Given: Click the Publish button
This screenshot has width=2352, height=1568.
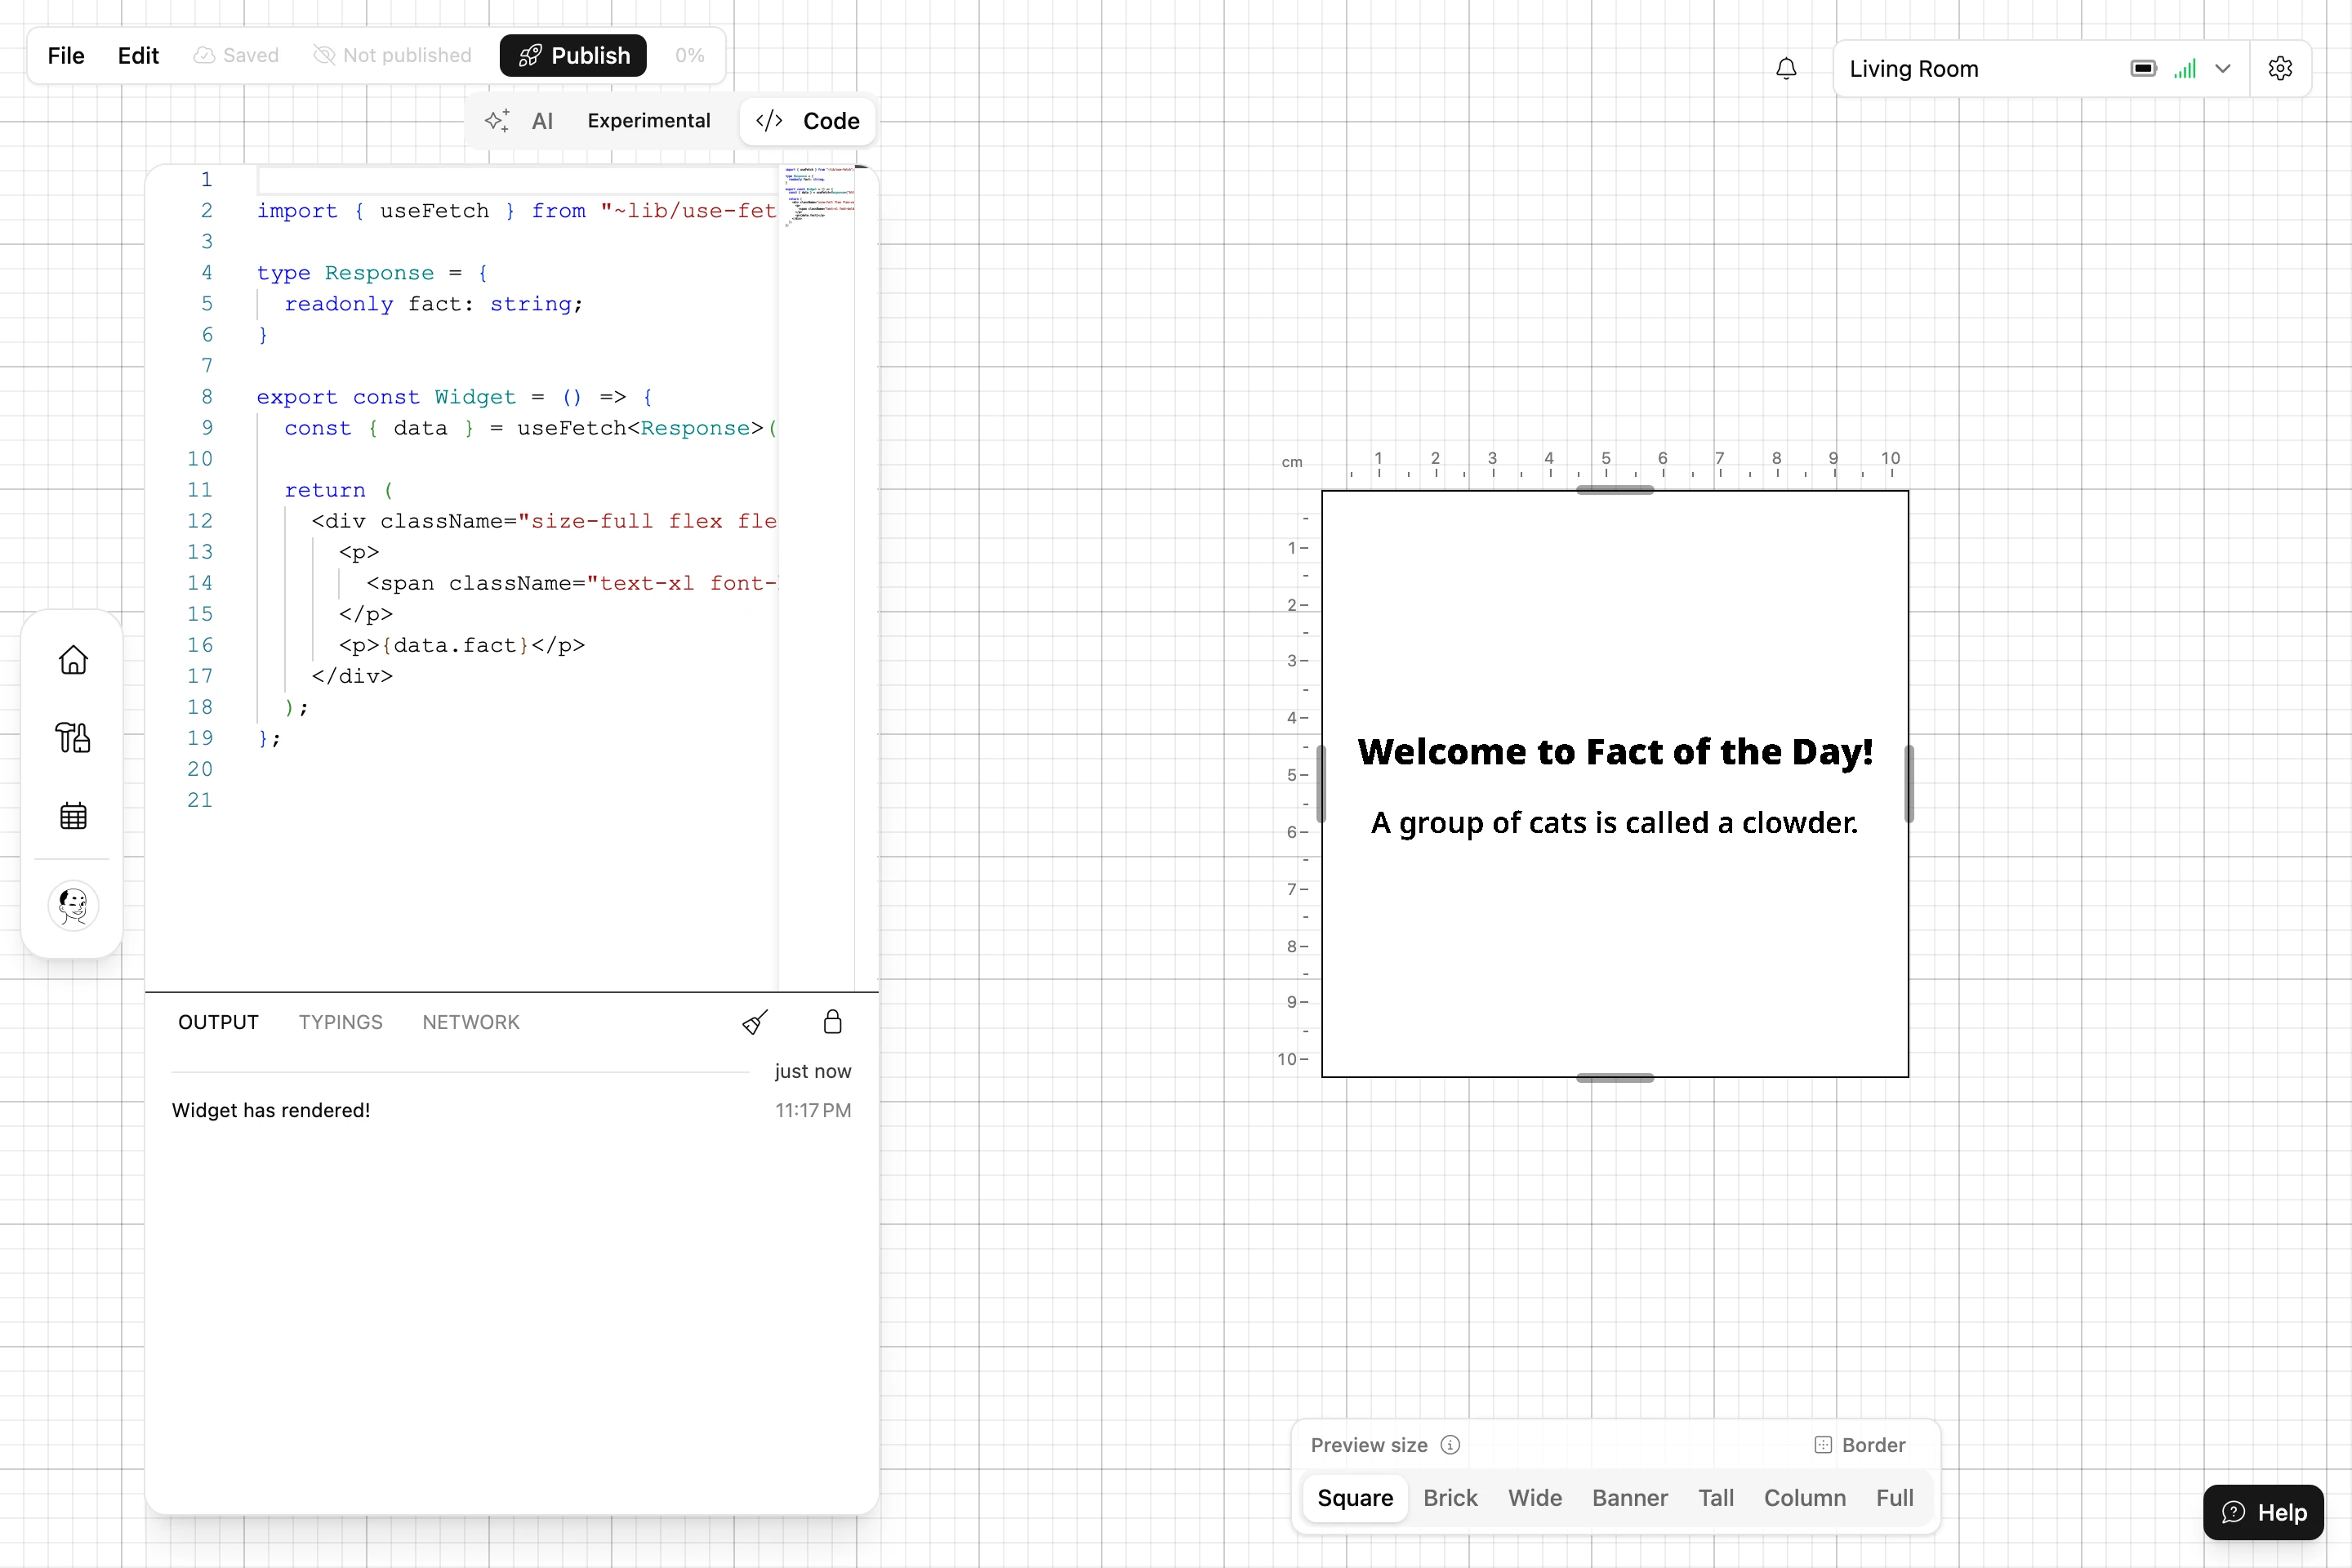Looking at the screenshot, I should coord(573,55).
